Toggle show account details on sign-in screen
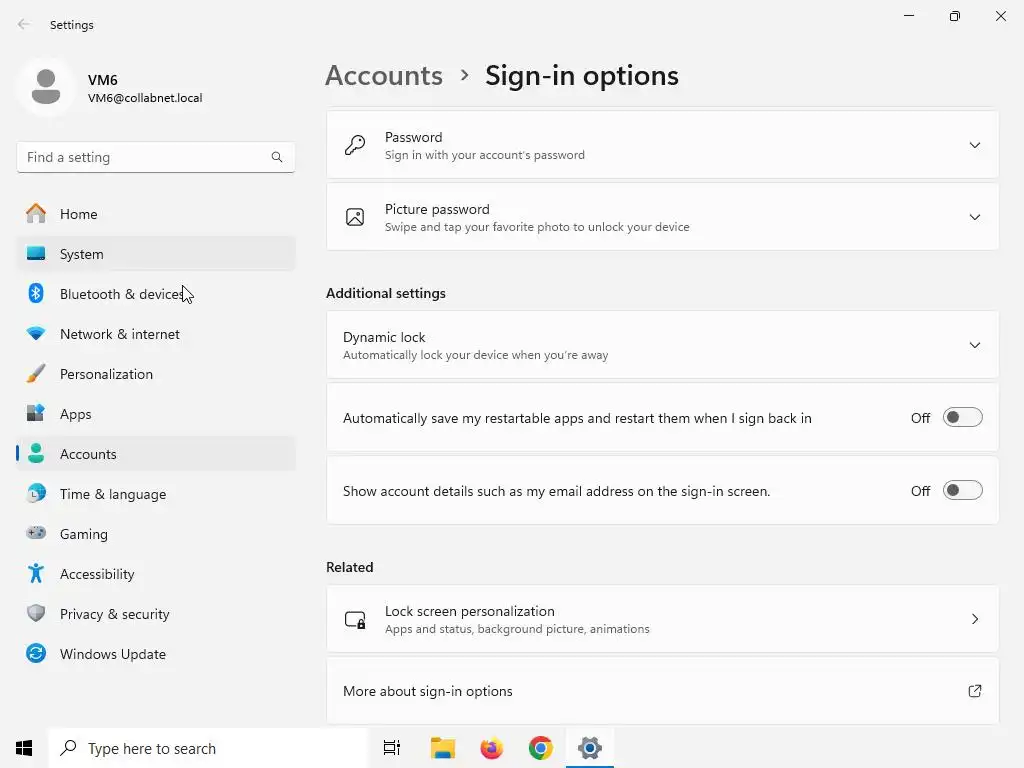This screenshot has height=768, width=1024. tap(963, 490)
